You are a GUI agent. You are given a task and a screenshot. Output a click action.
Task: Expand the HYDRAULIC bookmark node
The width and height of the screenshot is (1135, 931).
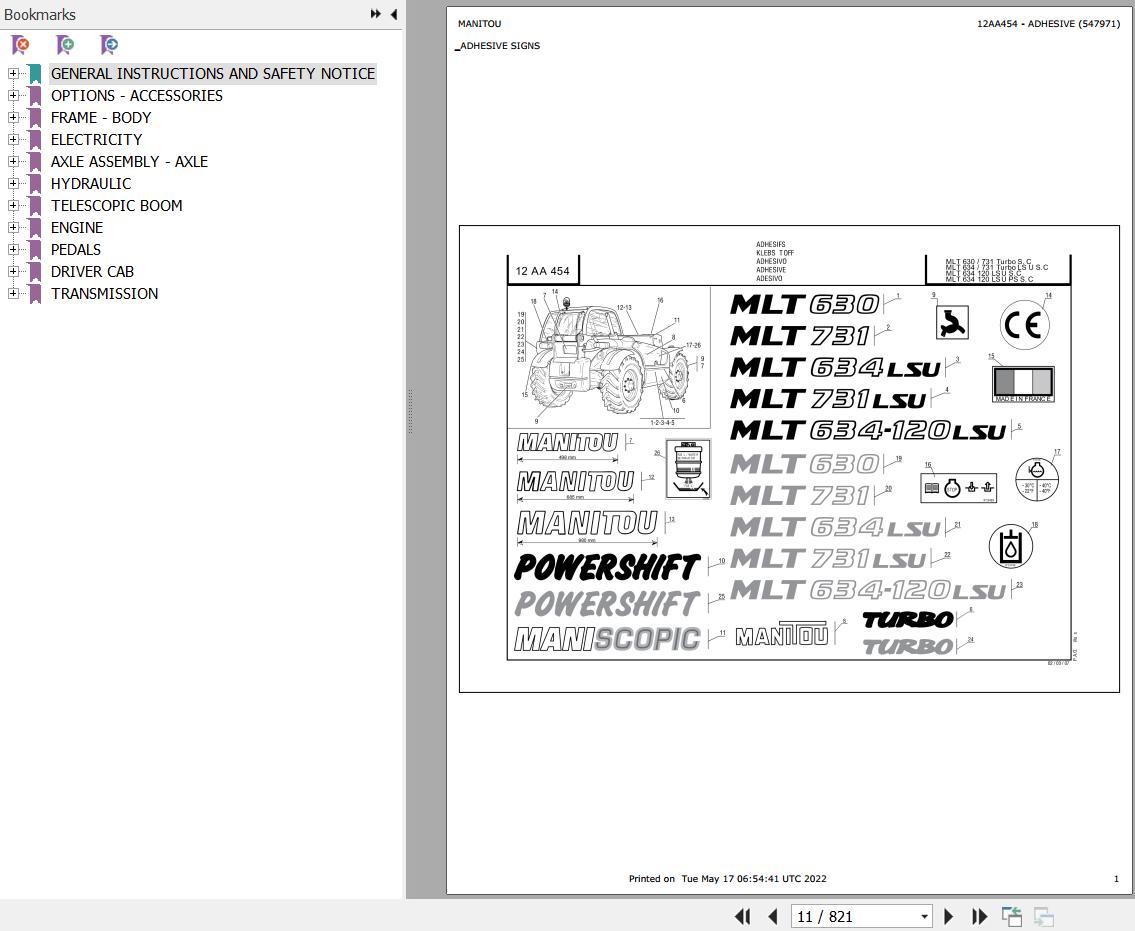(x=11, y=184)
